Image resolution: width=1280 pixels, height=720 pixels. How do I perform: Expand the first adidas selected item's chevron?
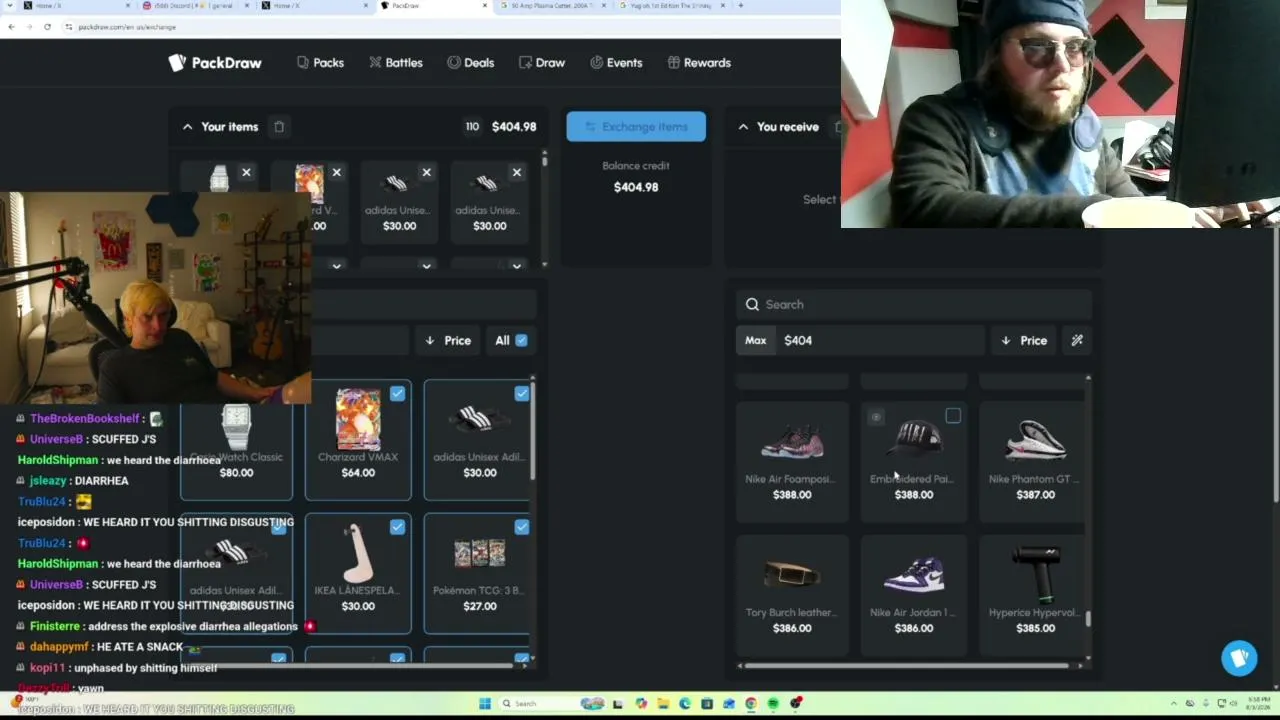click(x=426, y=266)
